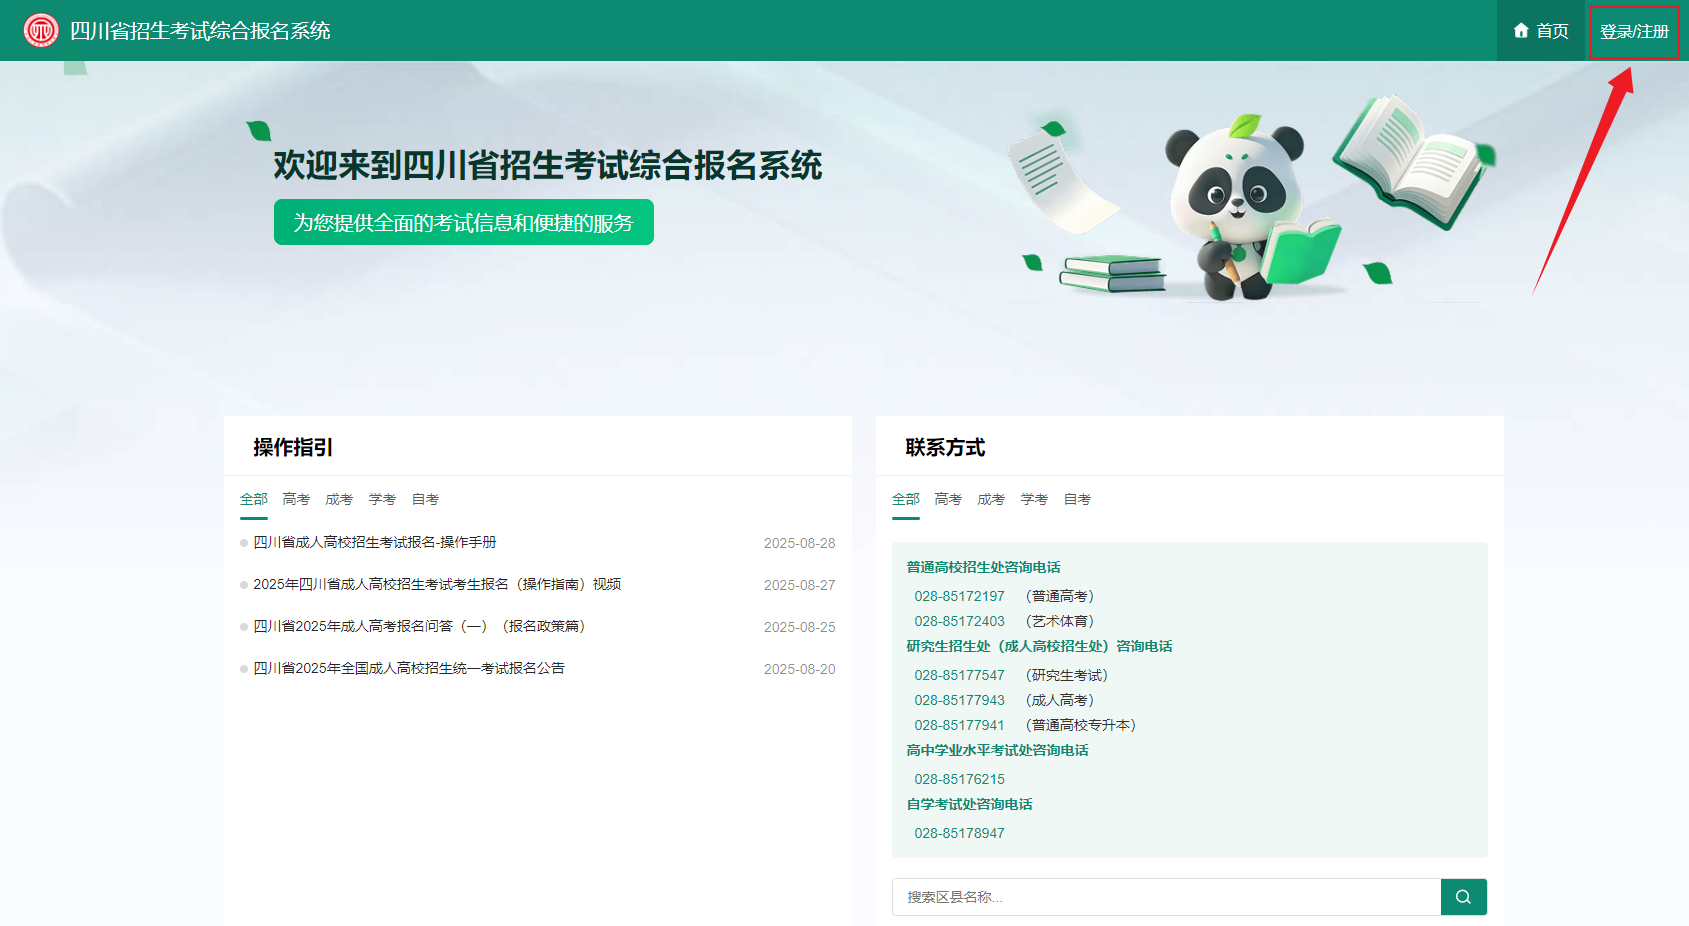
Task: Click the panda mascot illustration
Action: coord(1236,212)
